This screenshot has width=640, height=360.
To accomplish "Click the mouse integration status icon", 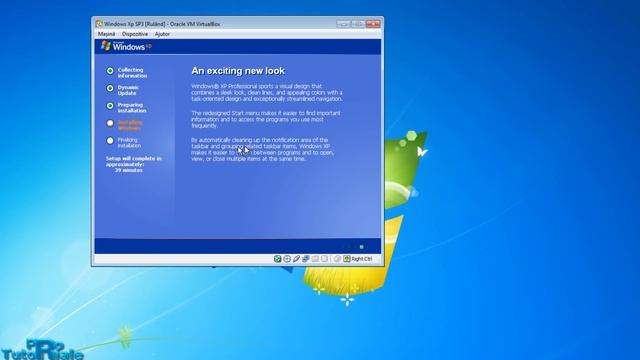I will (x=338, y=259).
